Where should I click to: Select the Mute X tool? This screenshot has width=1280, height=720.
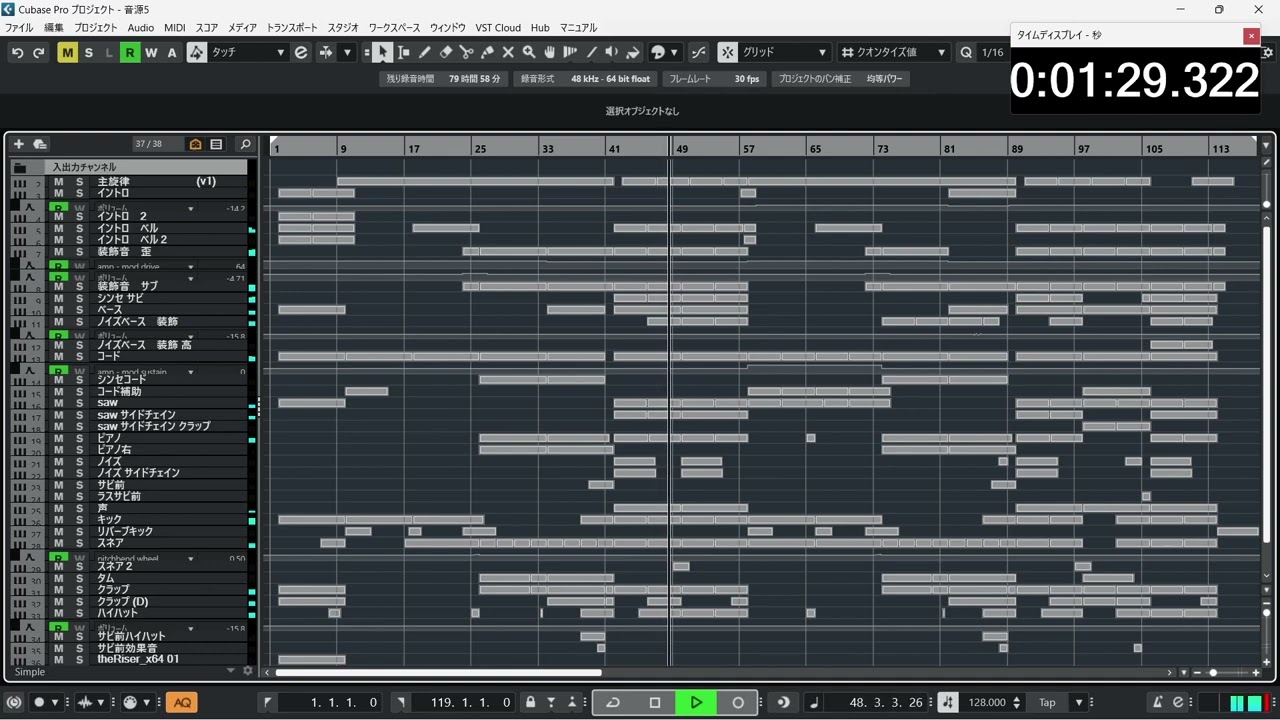508,52
